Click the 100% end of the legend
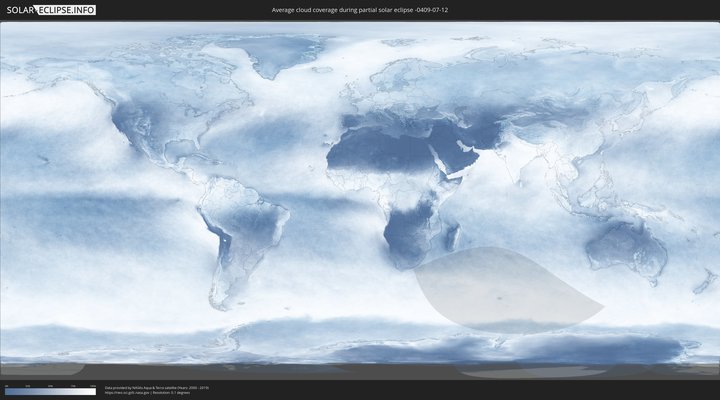The image size is (720, 400). 94,392
